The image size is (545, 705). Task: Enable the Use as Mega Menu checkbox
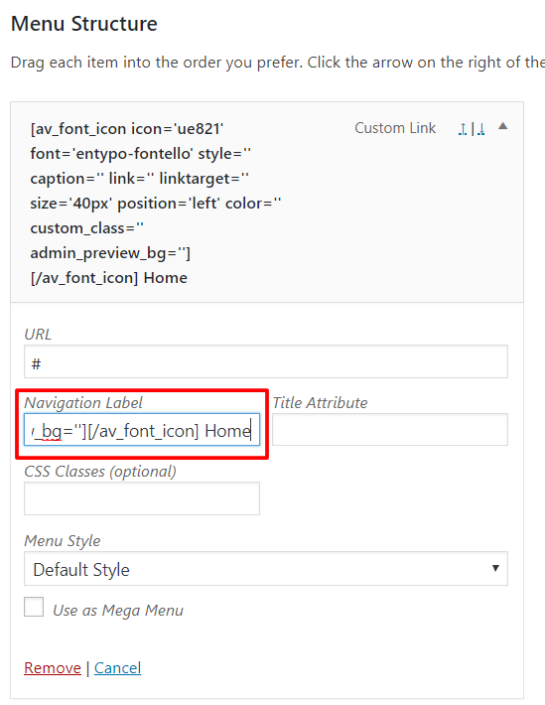[x=34, y=607]
